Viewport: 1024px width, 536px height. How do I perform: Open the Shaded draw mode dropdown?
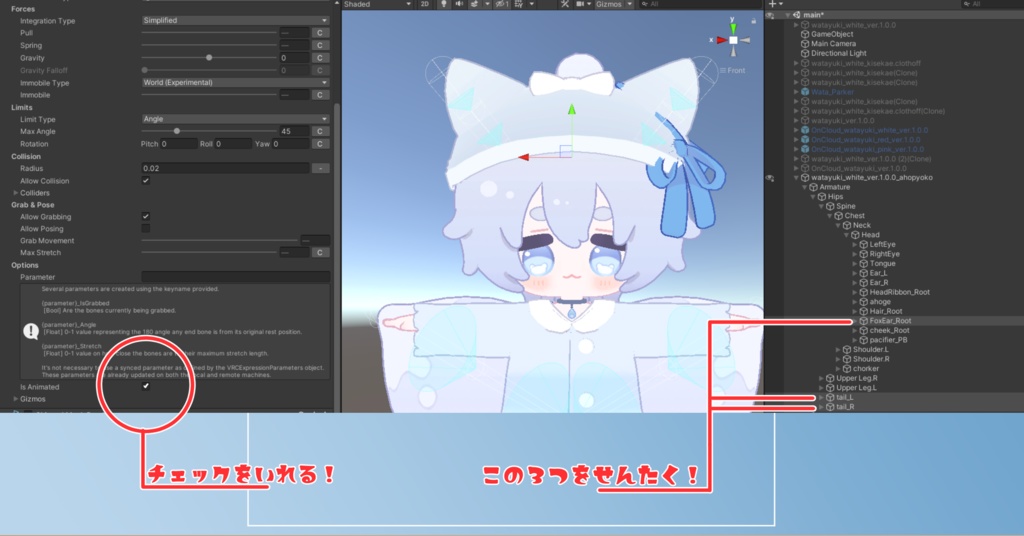pos(377,4)
